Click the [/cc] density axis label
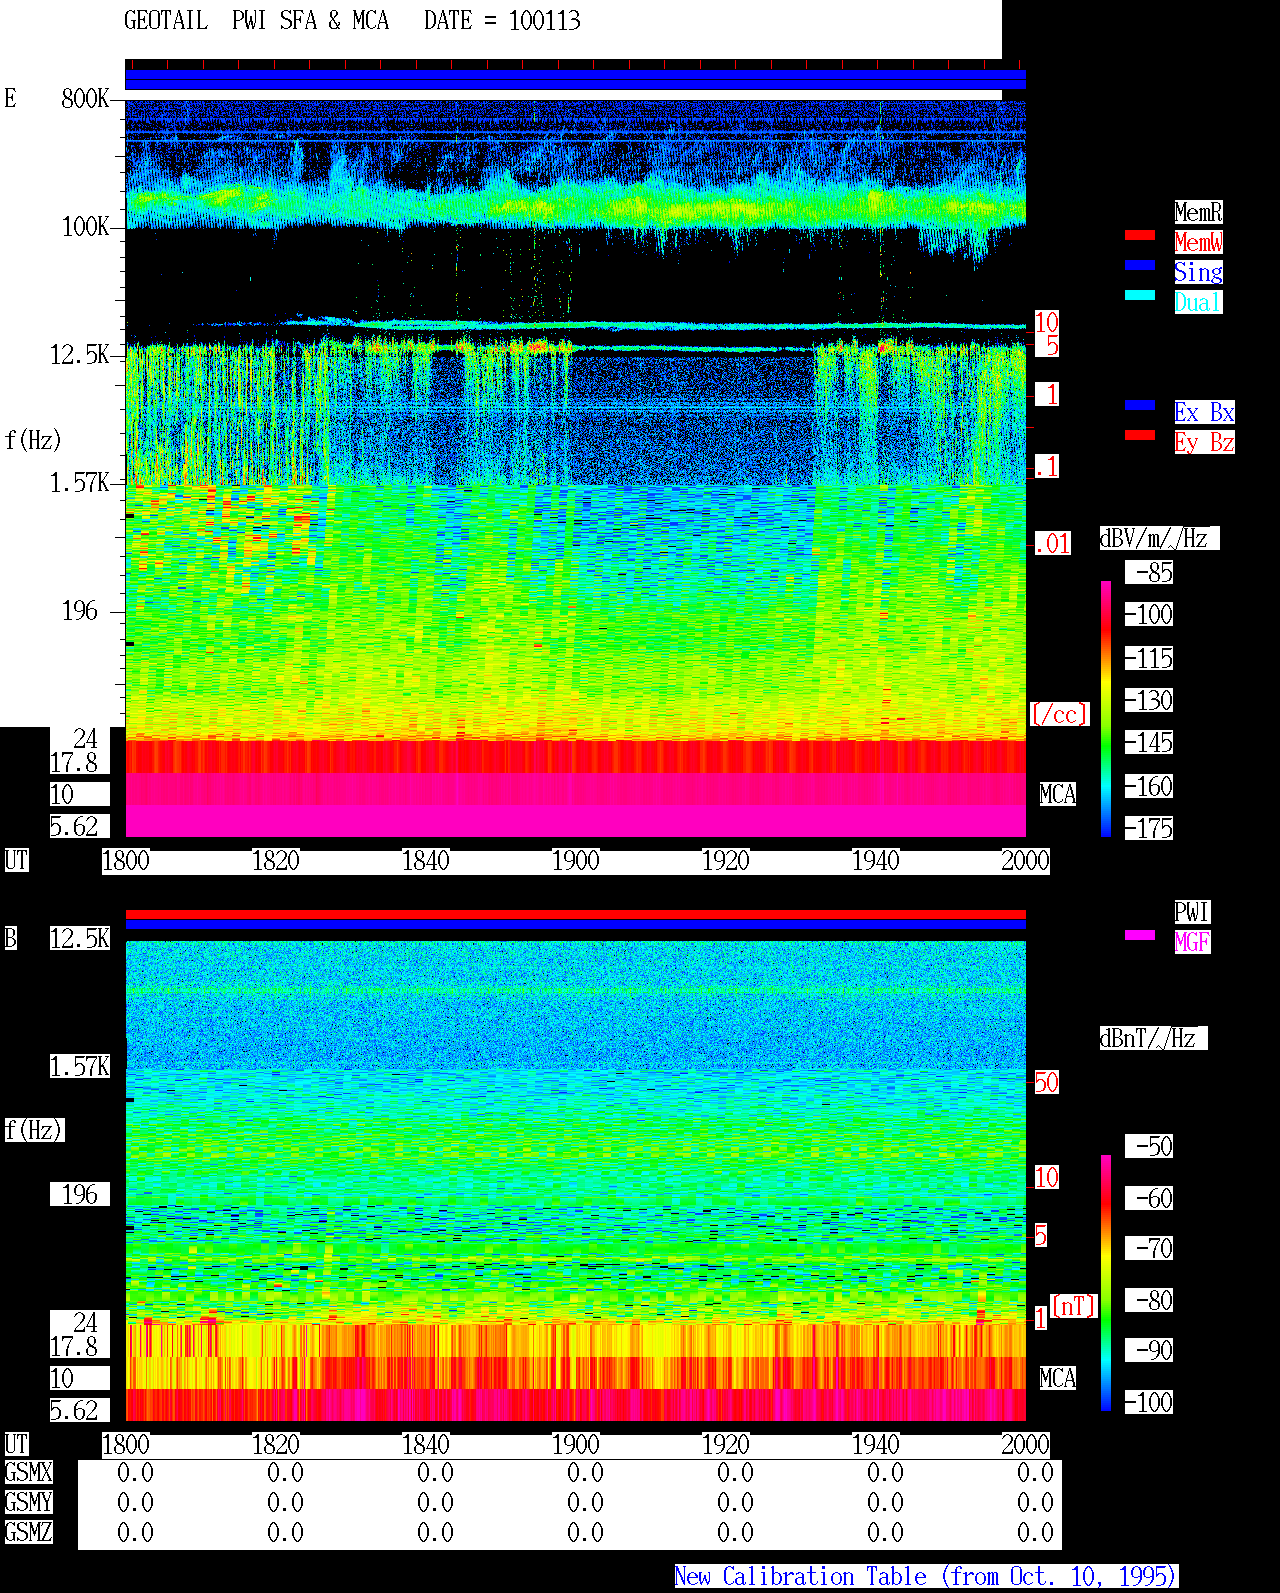This screenshot has height=1593, width=1280. point(1059,714)
